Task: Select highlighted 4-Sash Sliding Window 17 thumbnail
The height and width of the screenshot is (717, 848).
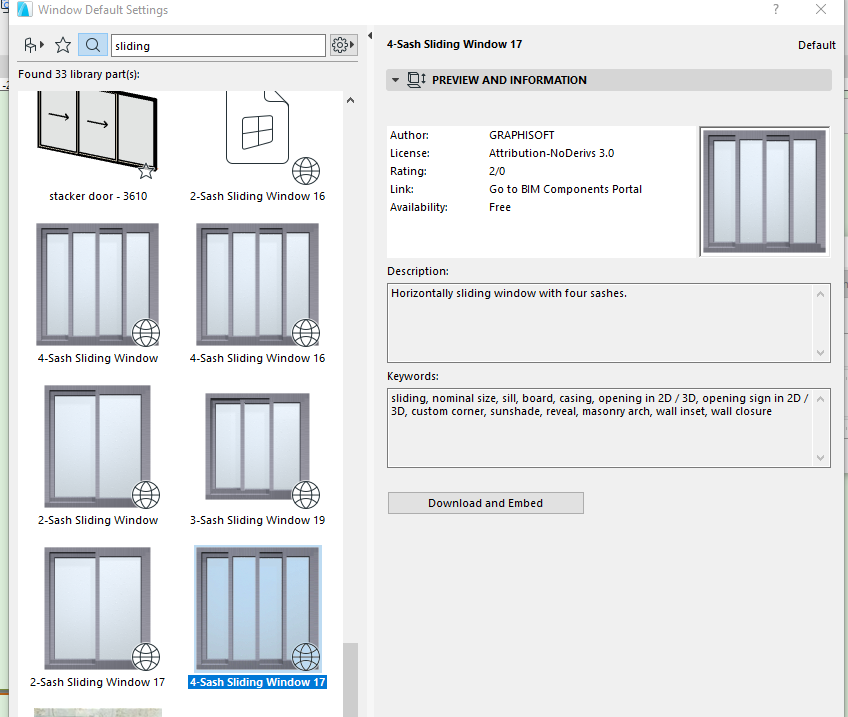Action: (x=257, y=608)
